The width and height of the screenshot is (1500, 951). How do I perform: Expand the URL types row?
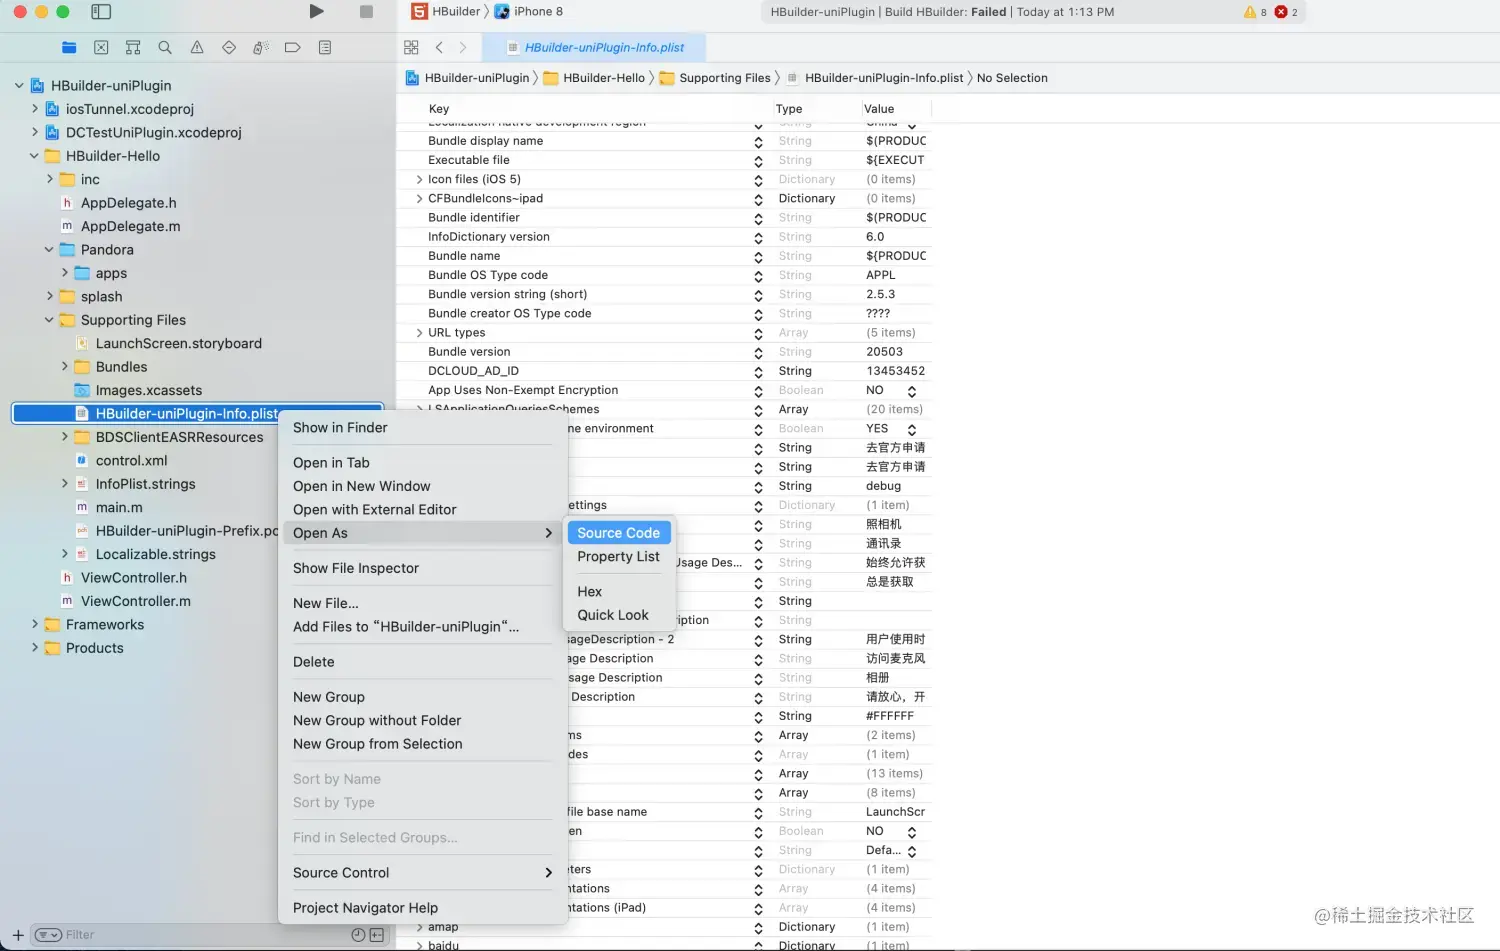tap(419, 332)
